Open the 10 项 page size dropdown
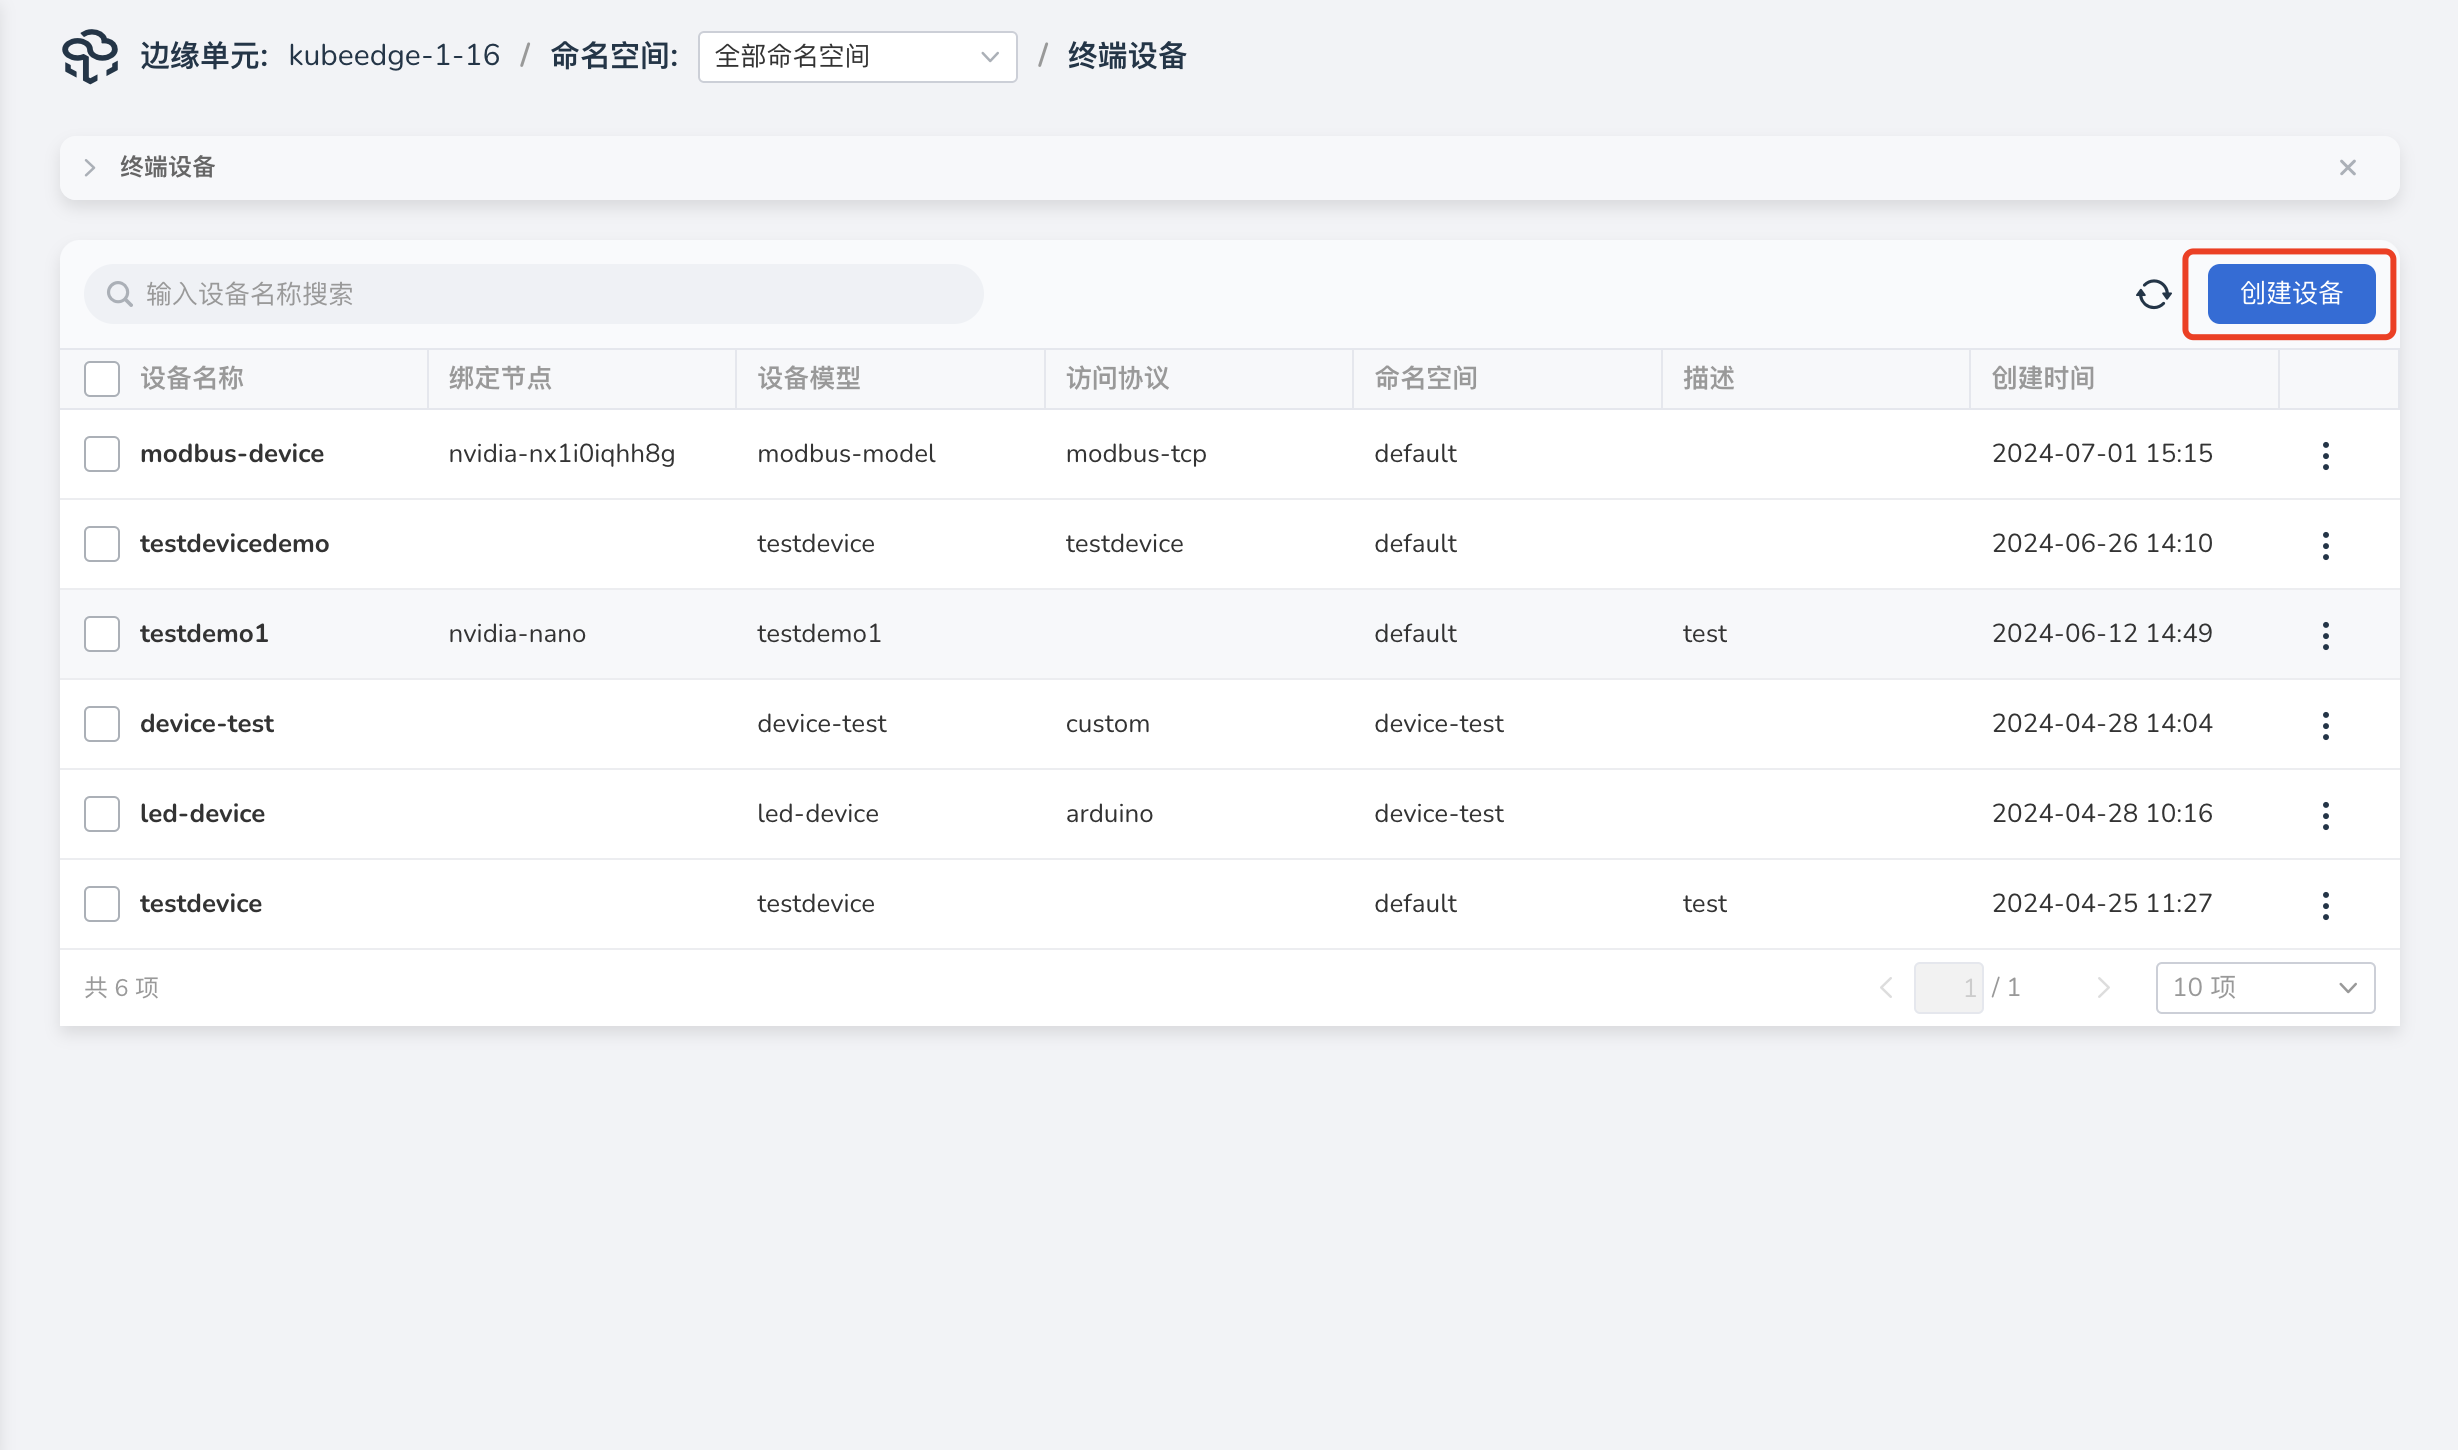Viewport: 2458px width, 1450px height. 2264,988
